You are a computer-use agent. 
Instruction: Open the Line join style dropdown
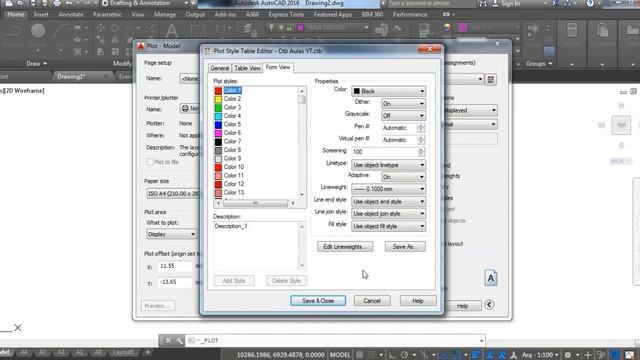389,213
